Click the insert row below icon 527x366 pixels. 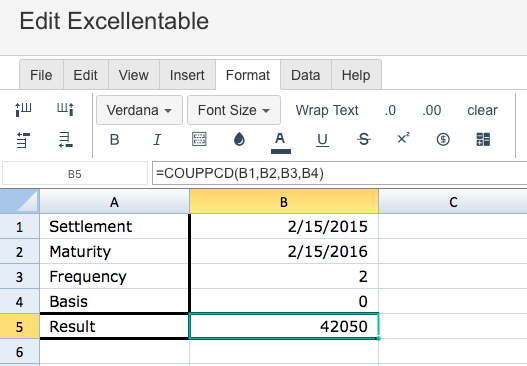click(x=66, y=140)
